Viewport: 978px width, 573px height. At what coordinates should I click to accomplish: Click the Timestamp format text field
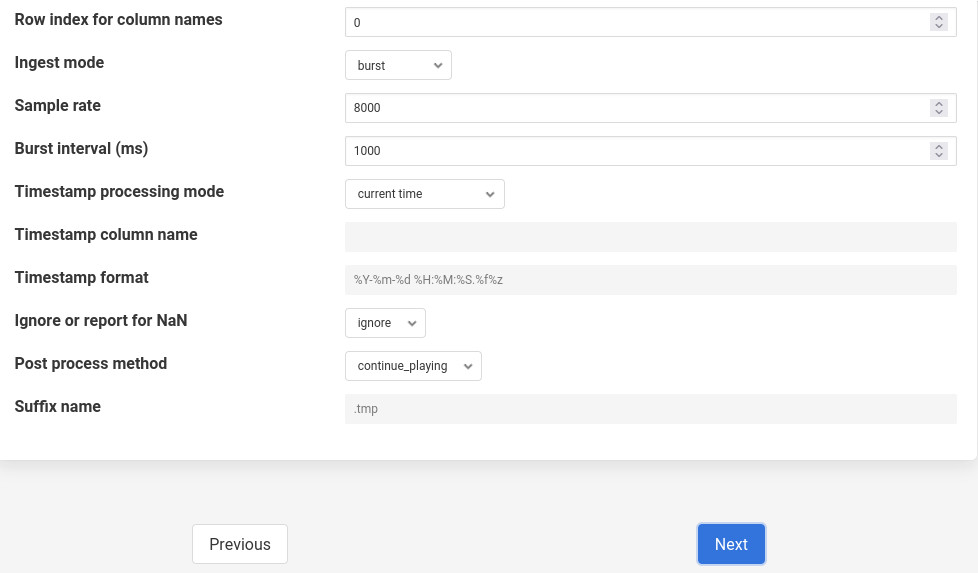click(x=650, y=280)
